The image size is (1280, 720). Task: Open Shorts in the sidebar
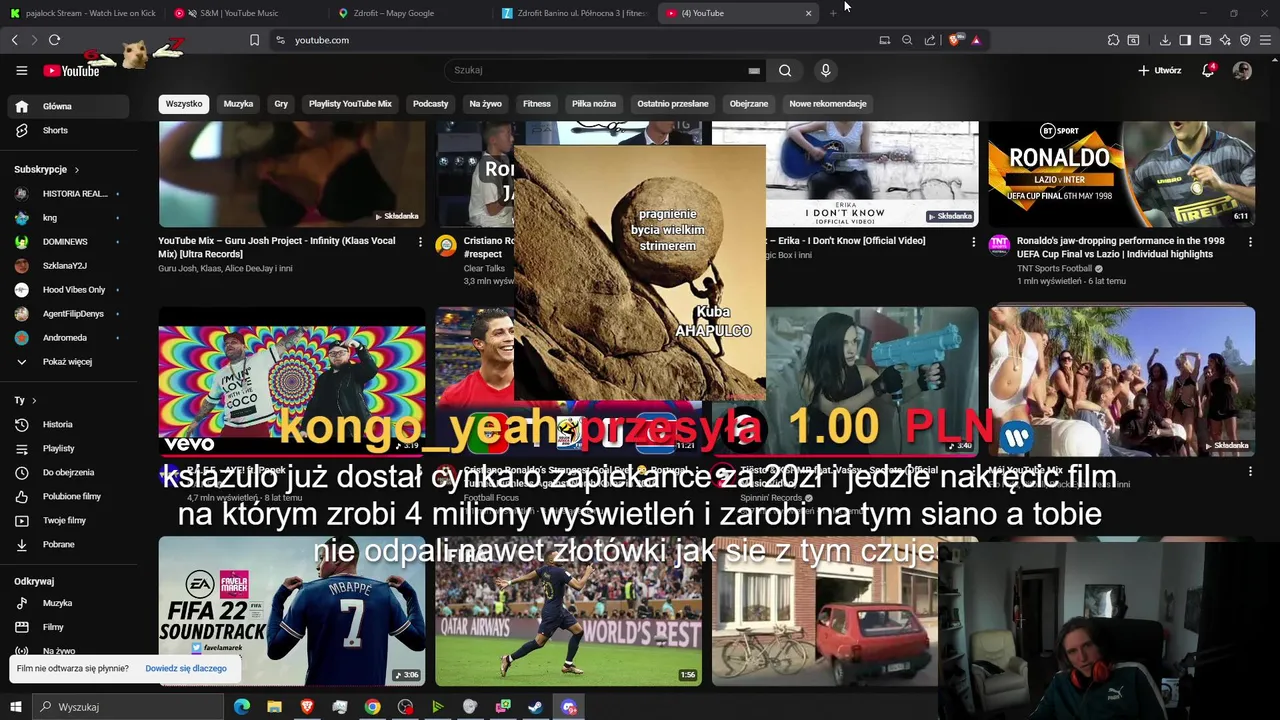(x=68, y=130)
